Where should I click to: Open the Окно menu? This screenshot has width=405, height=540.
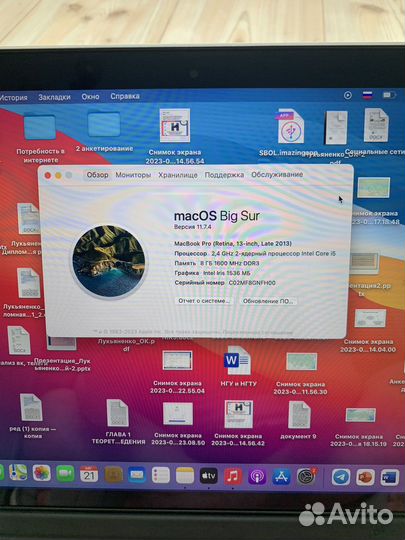pos(91,97)
